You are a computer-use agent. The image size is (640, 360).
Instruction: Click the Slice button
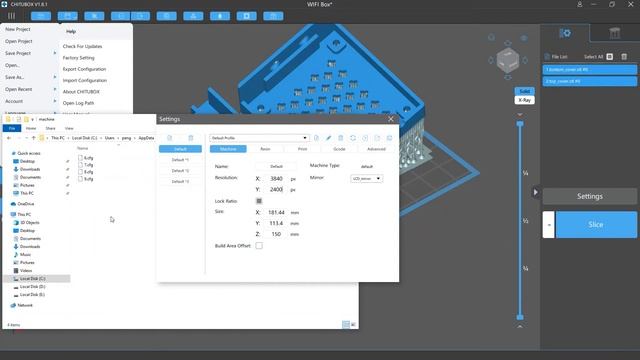[x=596, y=224]
